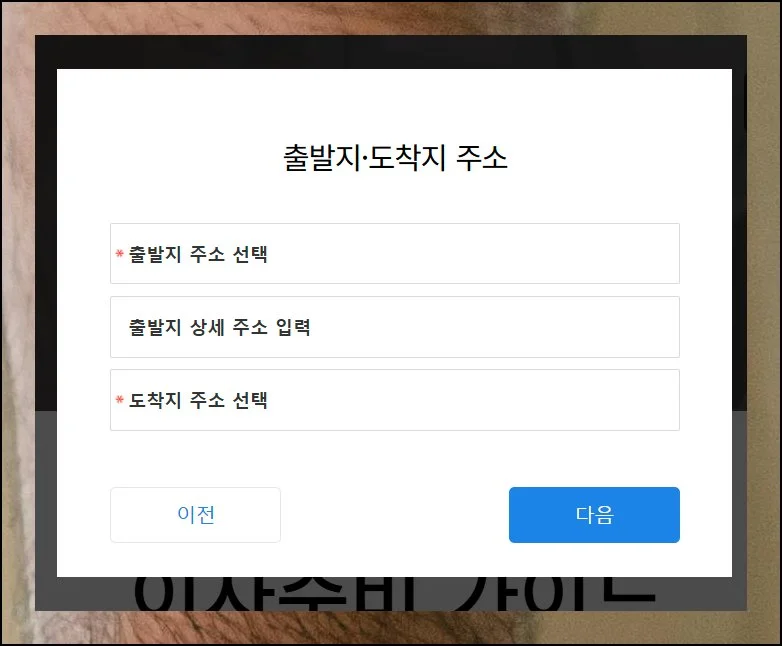This screenshot has width=782, height=646.
Task: Click the 이전 label inside the white button
Action: pos(196,515)
